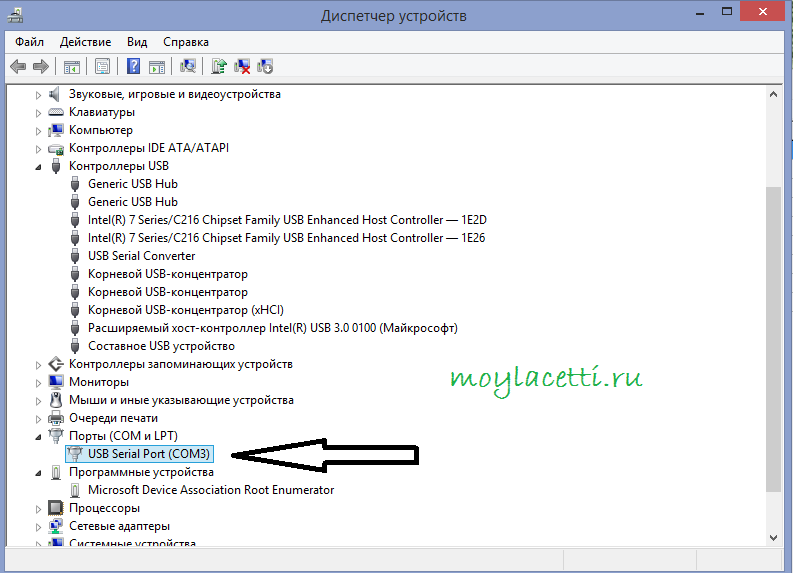
Task: Scan for hardware changes toolbar icon
Action: coord(187,67)
